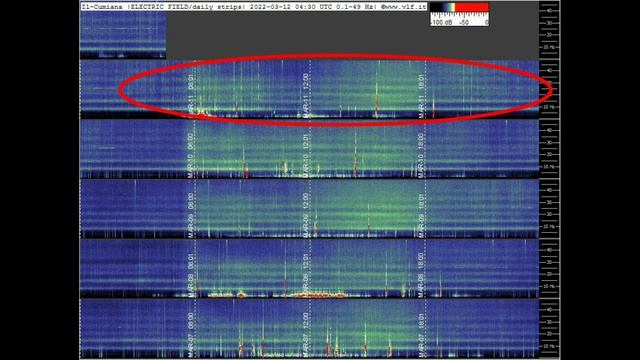Select the 'MAR-08 12:01' time marker
The width and height of the screenshot is (640, 360).
pyautogui.click(x=305, y=276)
